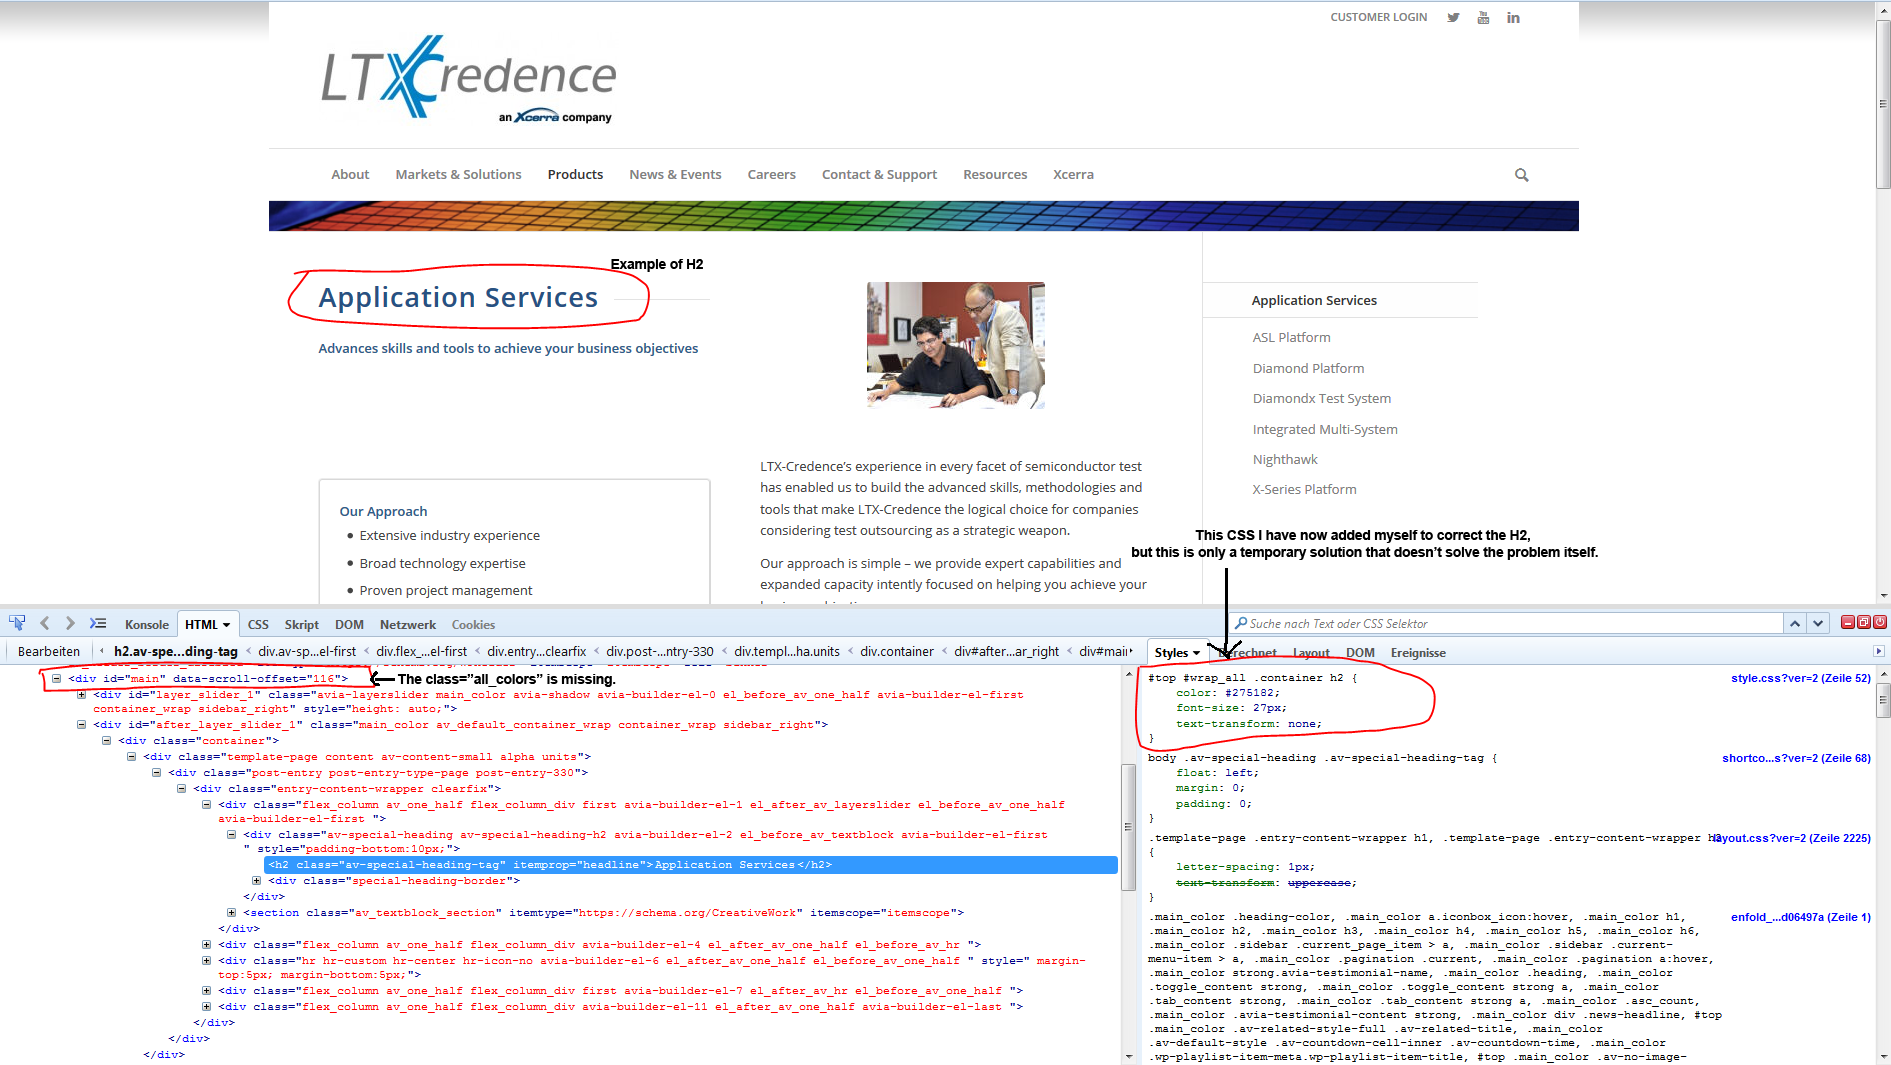Viewport: 1891px width, 1065px height.
Task: Open the Diamond Platform sidebar link
Action: 1308,368
